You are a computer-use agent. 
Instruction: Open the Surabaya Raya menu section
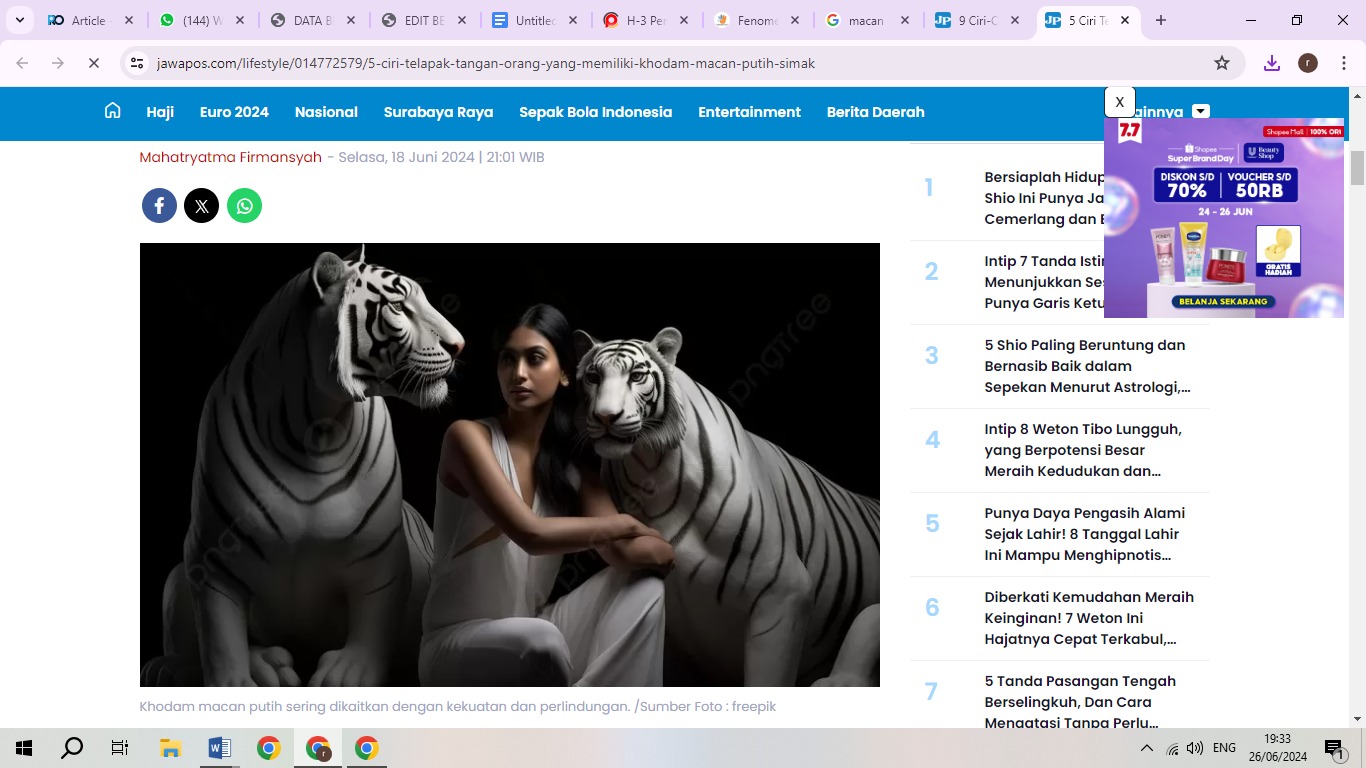[438, 112]
